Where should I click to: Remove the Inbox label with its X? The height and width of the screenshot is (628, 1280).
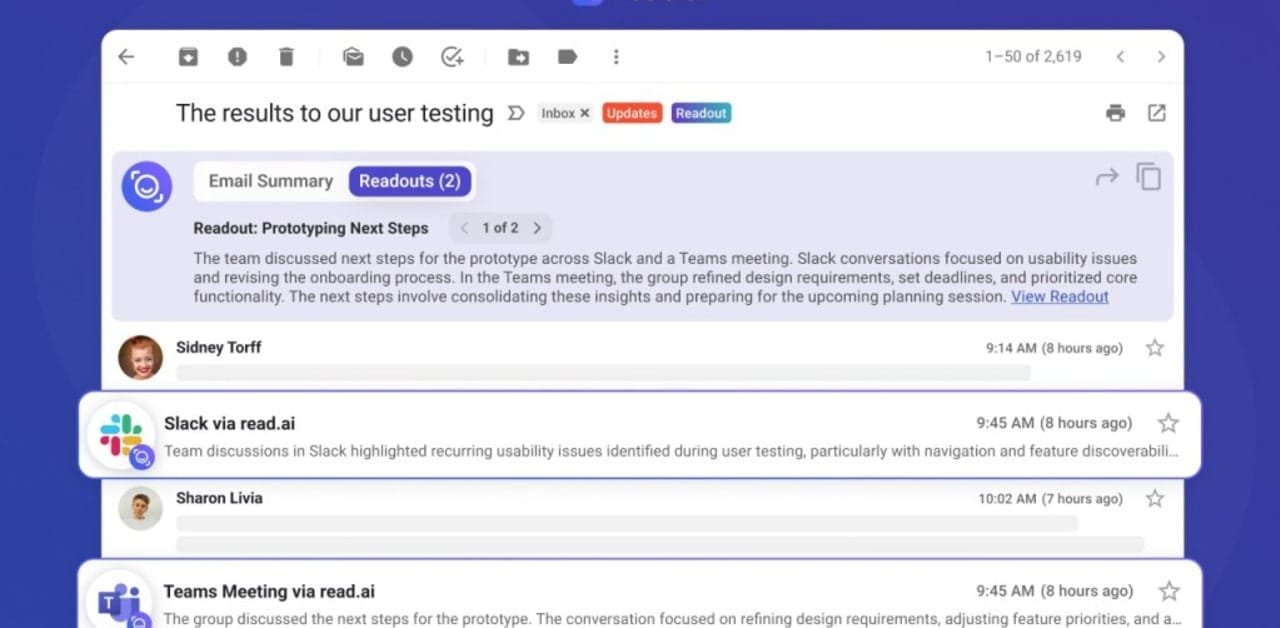pos(585,114)
